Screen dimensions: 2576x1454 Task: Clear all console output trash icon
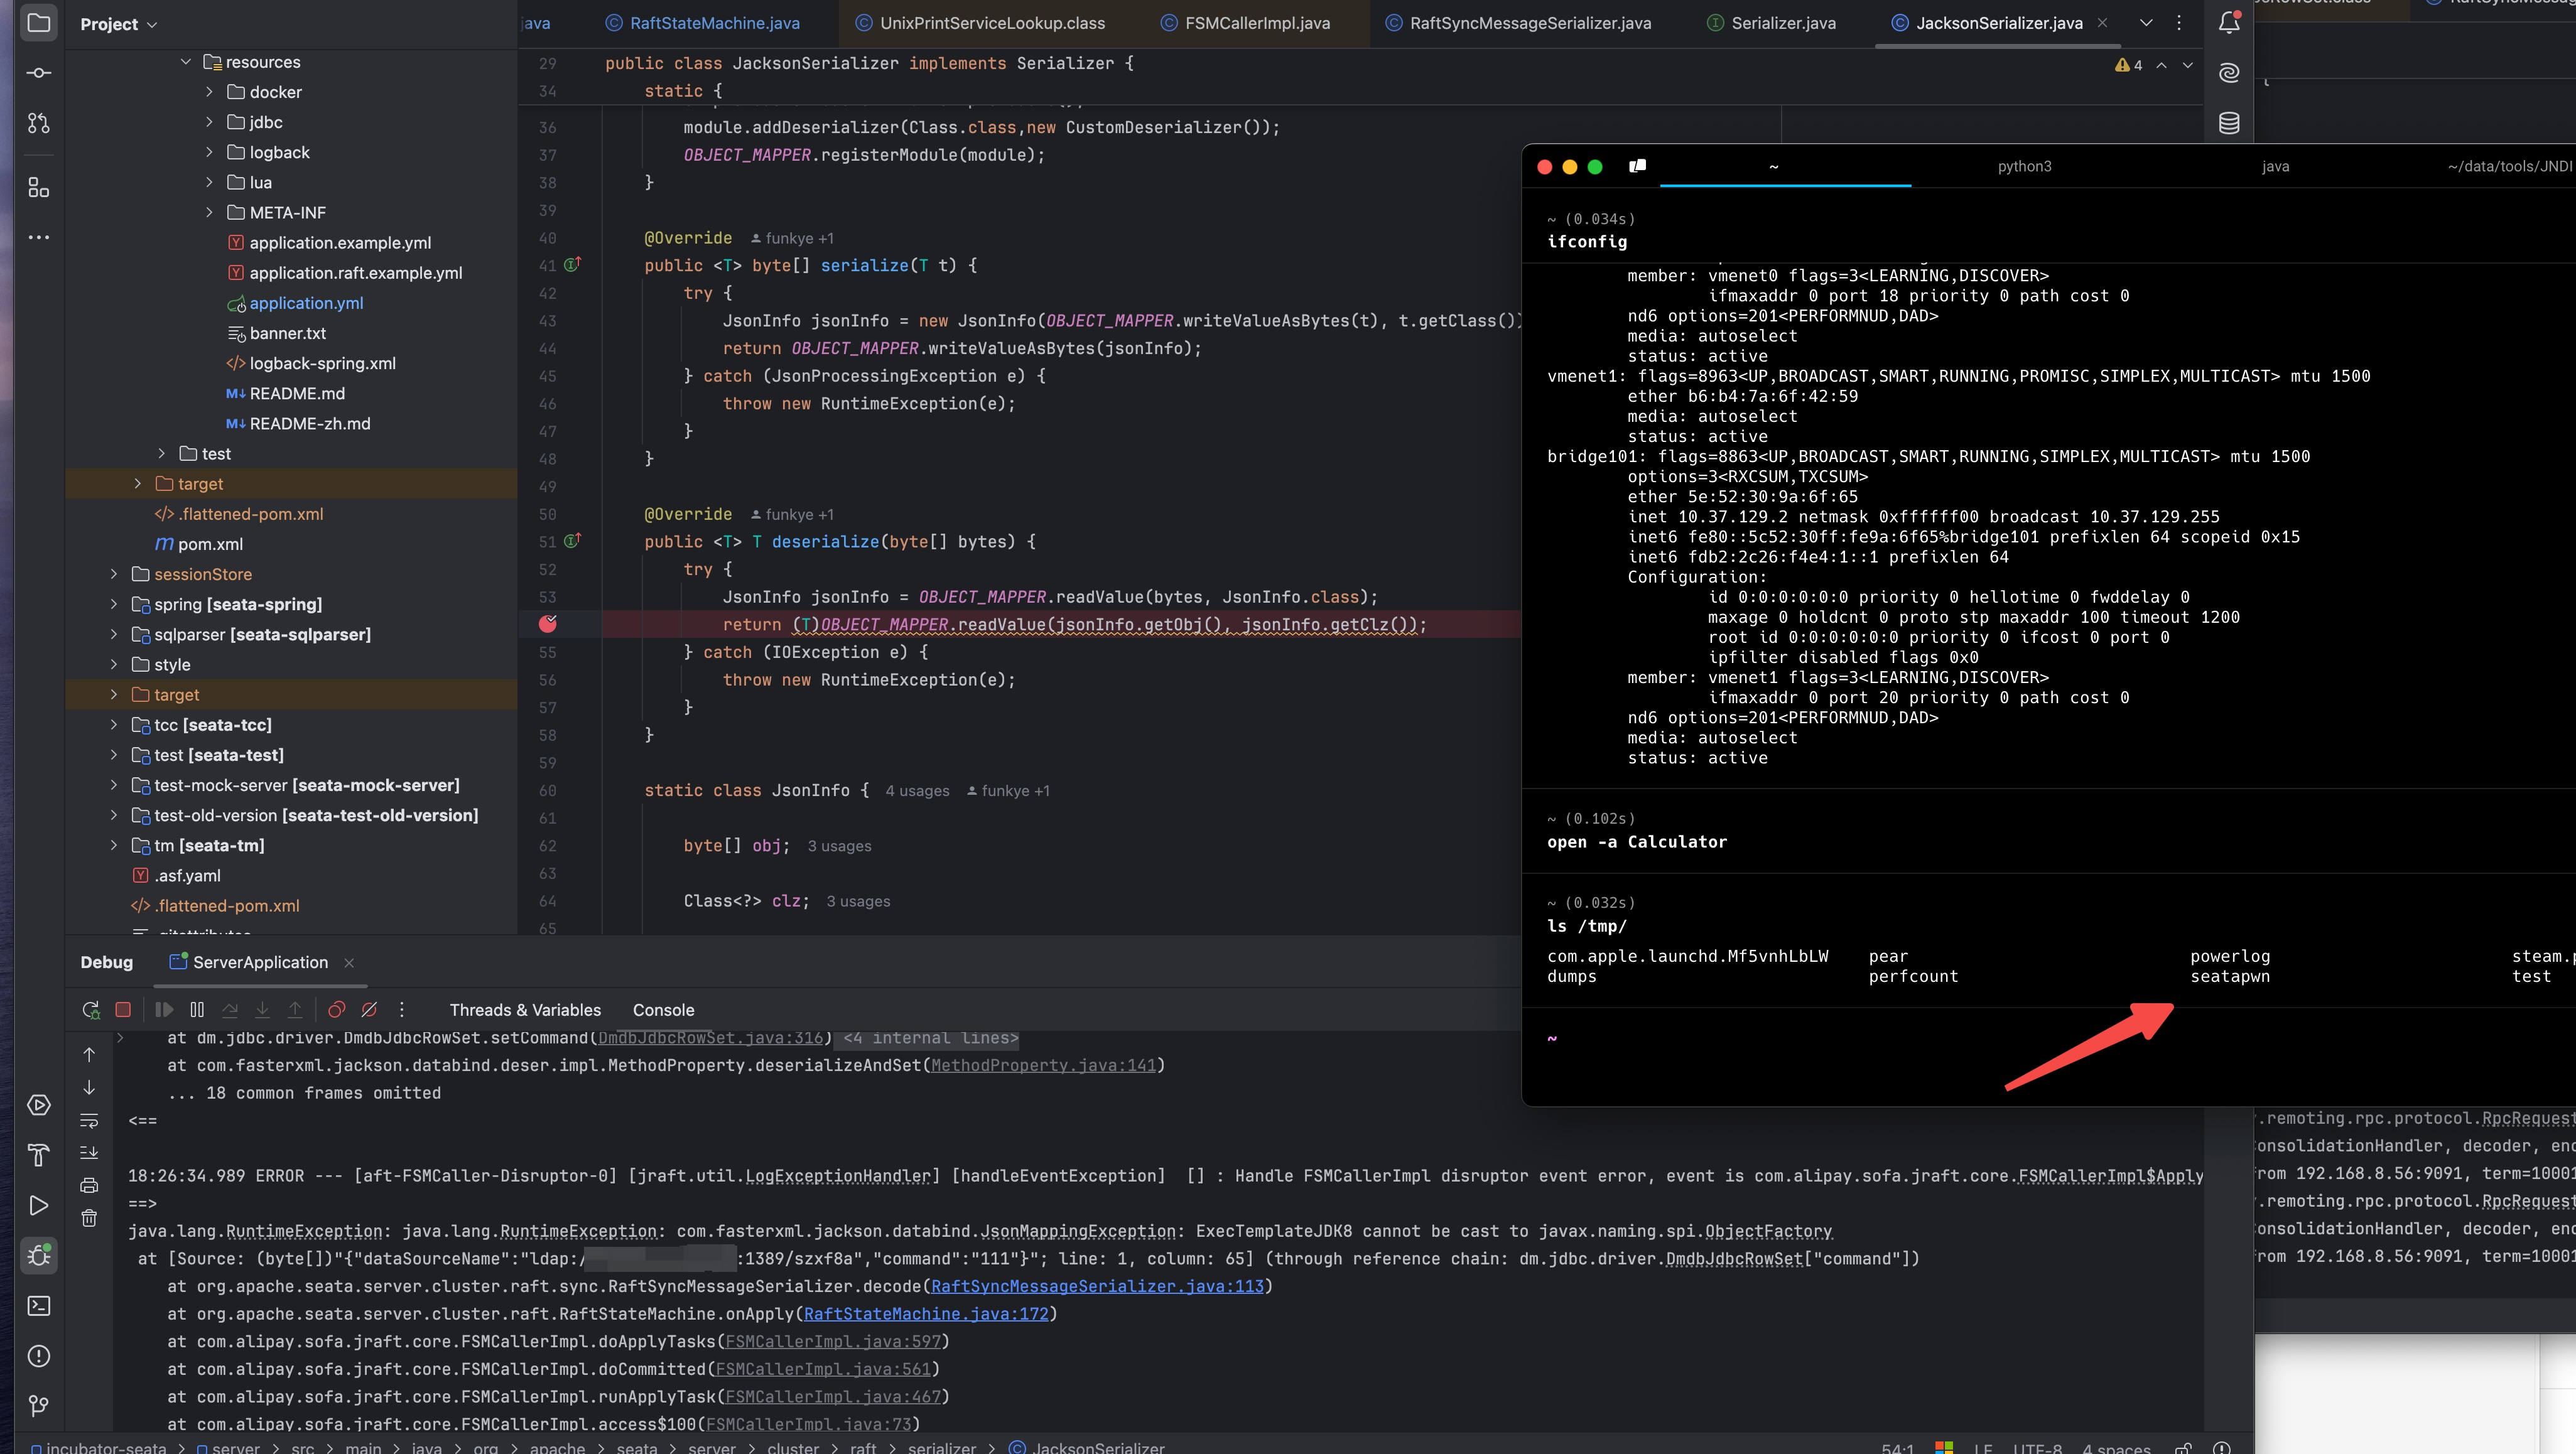coord(89,1218)
